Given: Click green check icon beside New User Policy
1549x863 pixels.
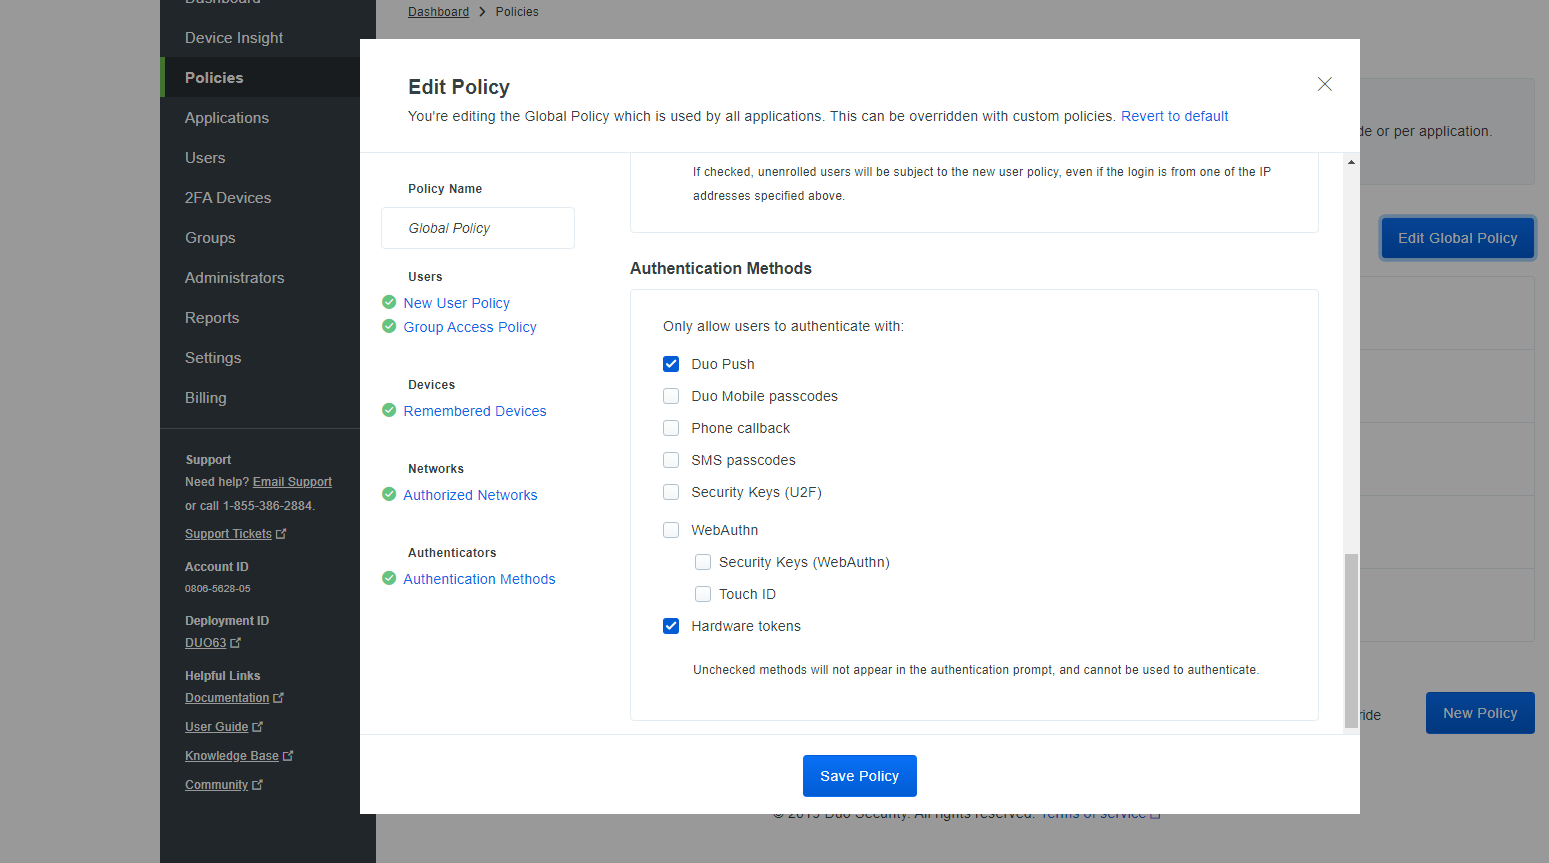Looking at the screenshot, I should (389, 302).
